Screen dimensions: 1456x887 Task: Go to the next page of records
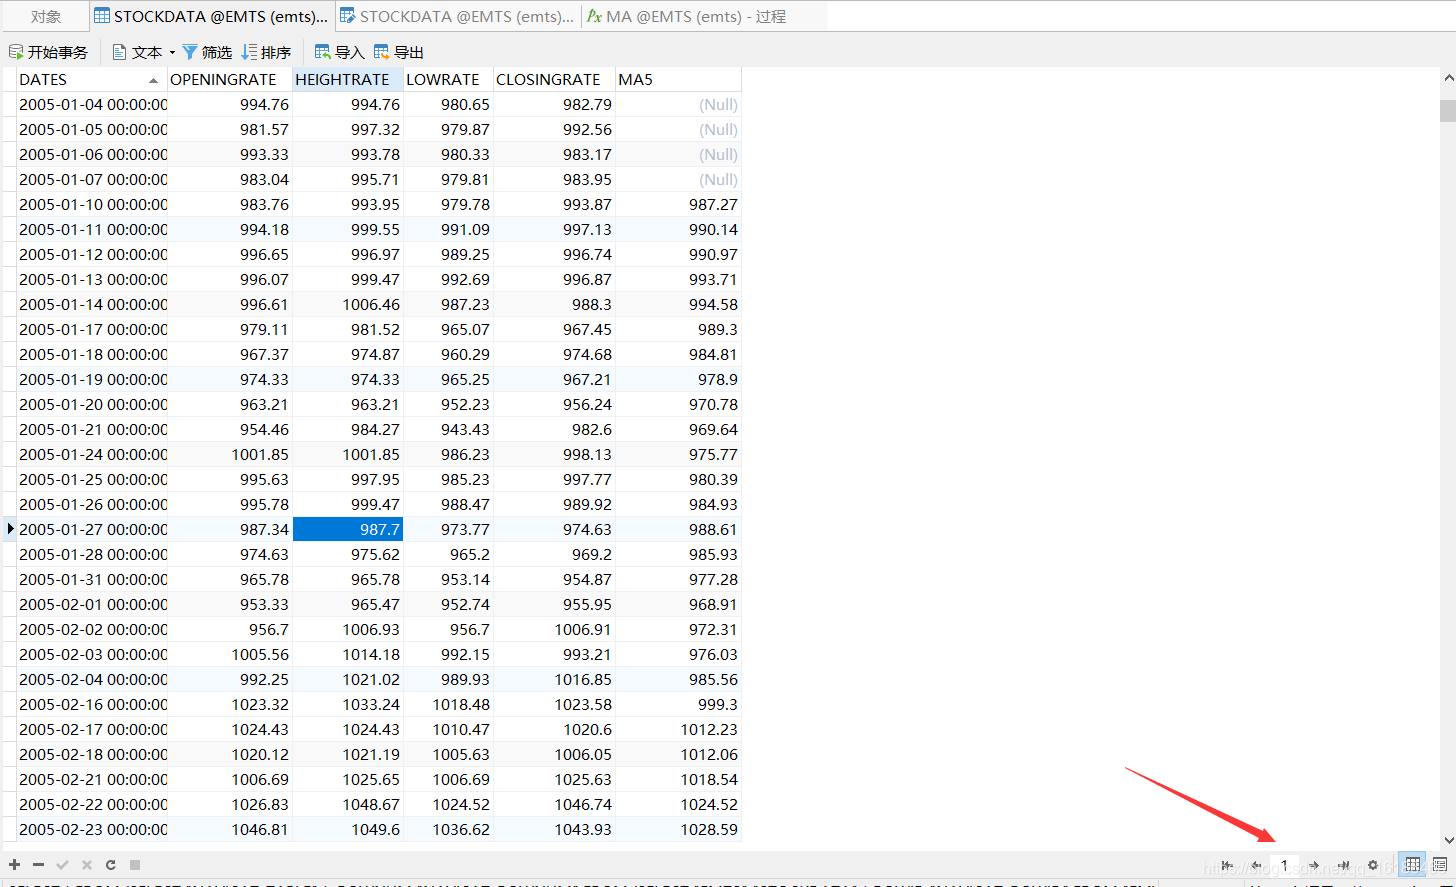1314,865
